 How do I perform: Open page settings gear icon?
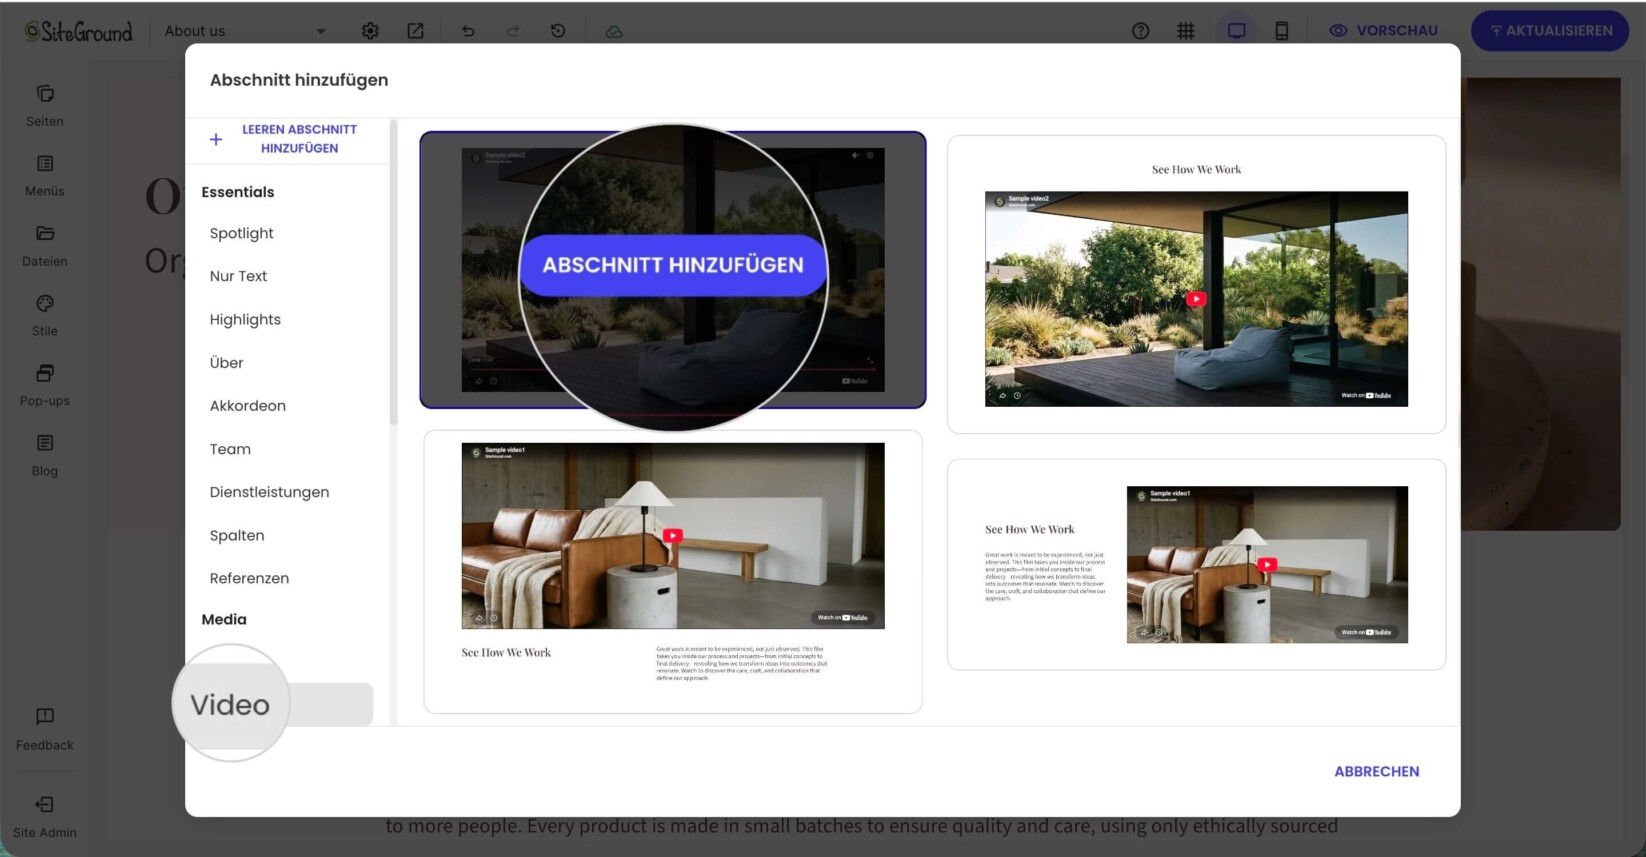pyautogui.click(x=370, y=31)
